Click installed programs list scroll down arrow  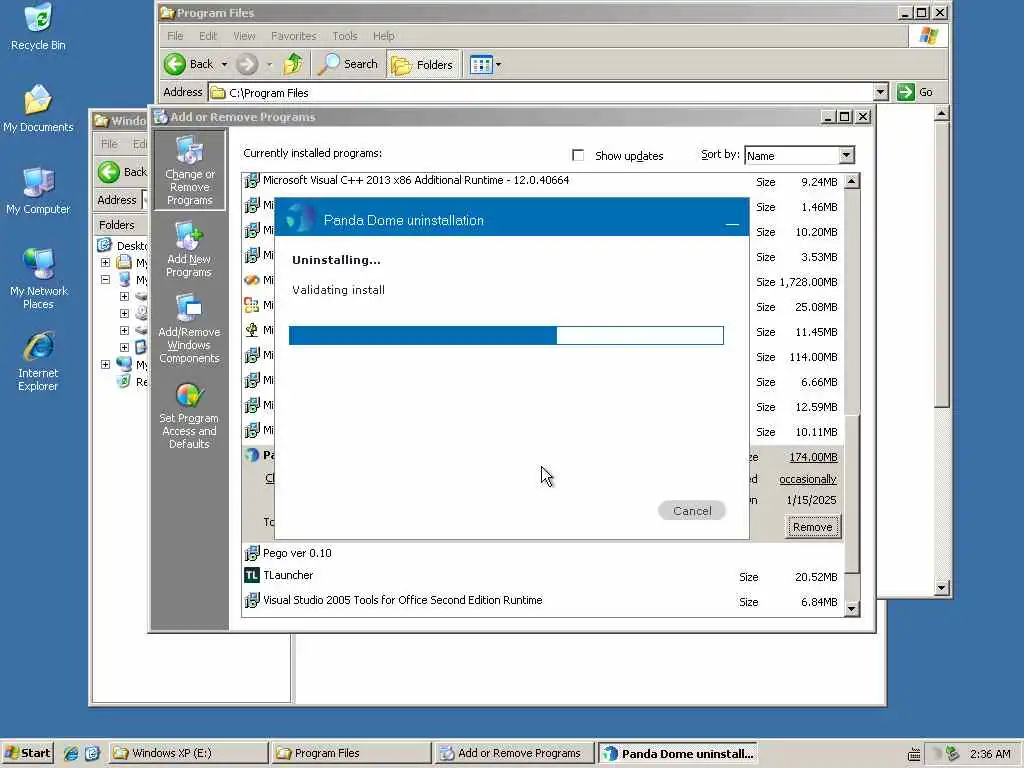point(852,609)
